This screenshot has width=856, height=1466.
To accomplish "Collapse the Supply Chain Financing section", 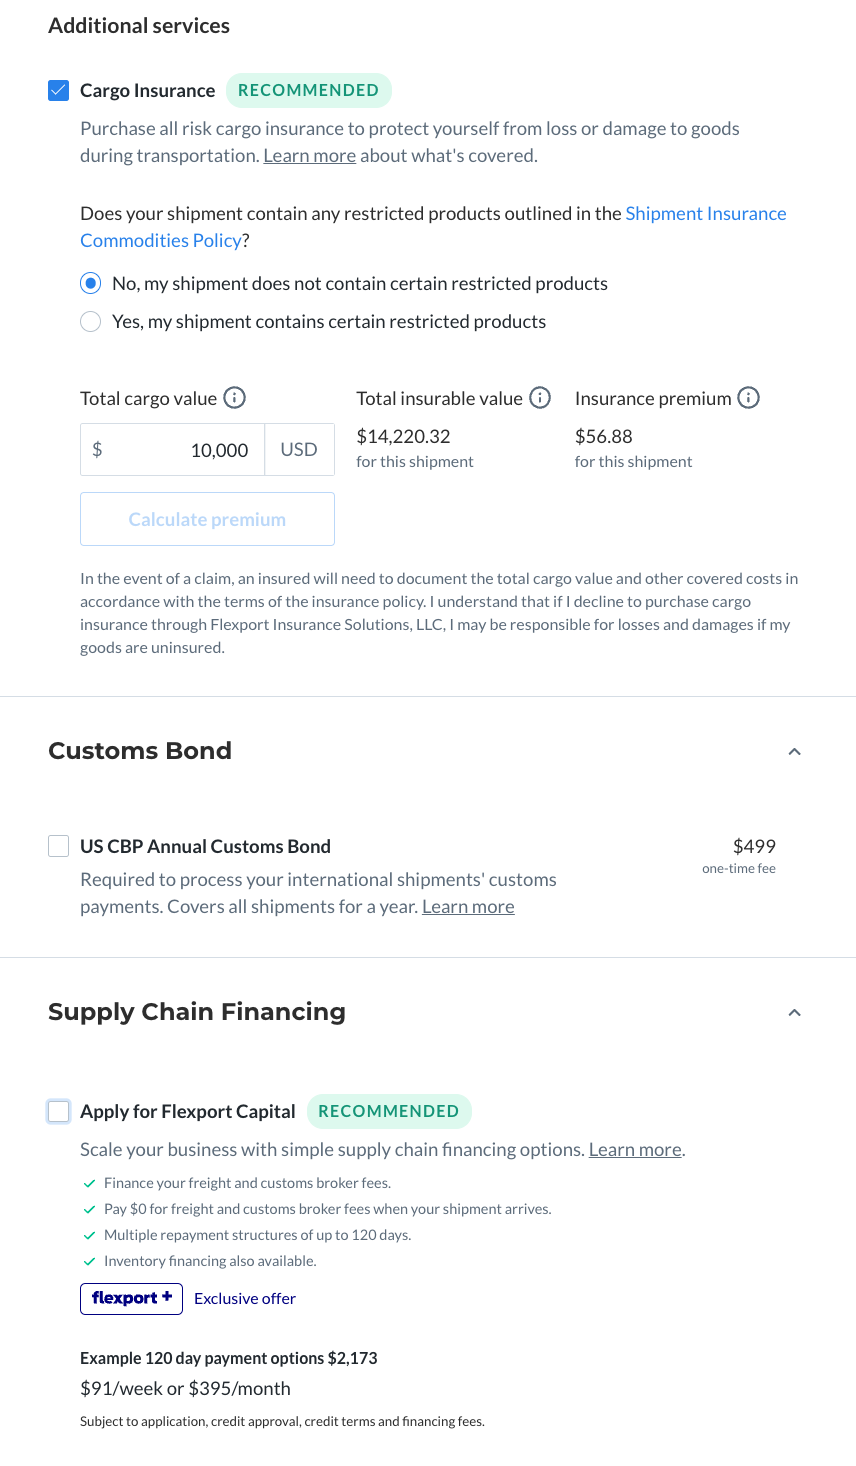I will [x=794, y=1013].
